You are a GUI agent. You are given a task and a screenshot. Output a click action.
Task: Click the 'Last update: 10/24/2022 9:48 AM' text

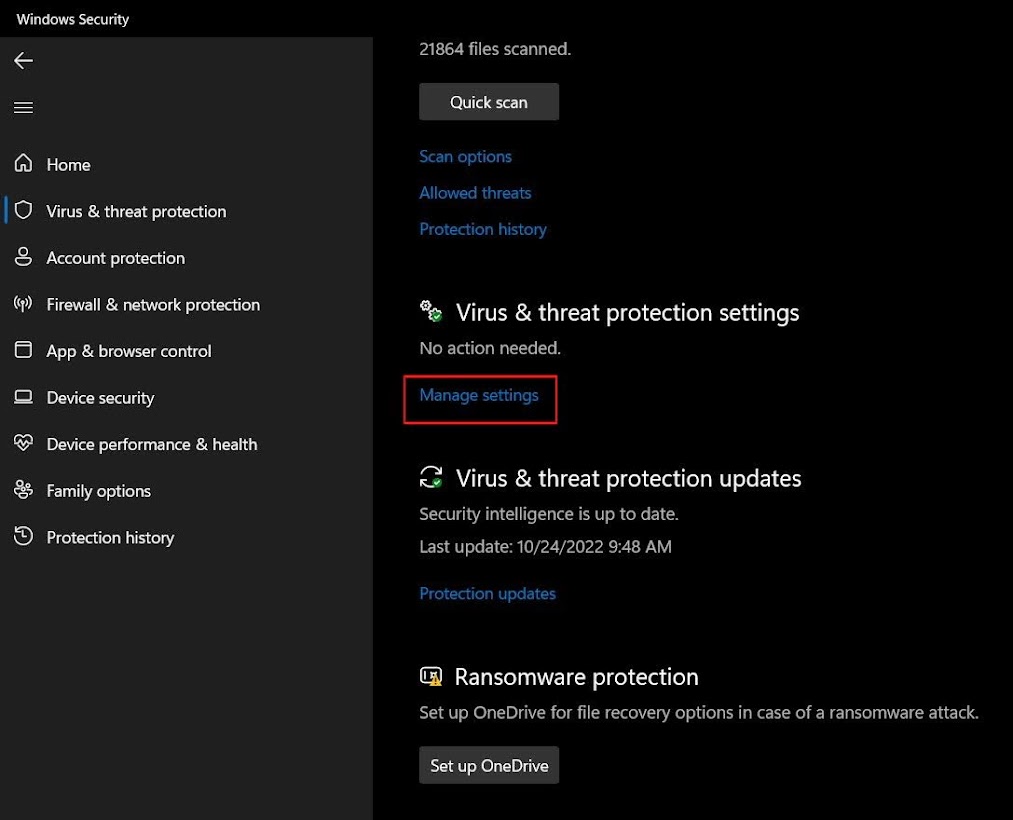click(545, 547)
